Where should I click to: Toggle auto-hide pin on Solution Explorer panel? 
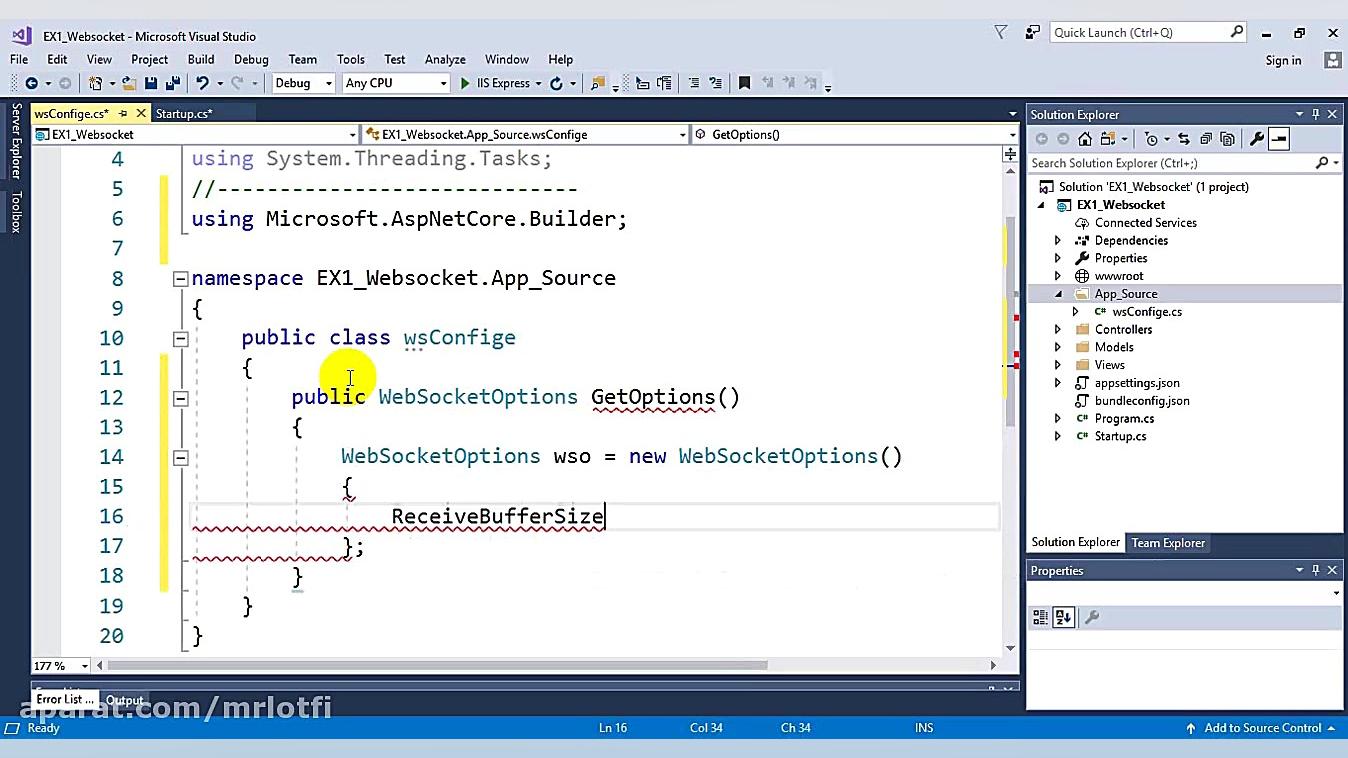click(1316, 114)
